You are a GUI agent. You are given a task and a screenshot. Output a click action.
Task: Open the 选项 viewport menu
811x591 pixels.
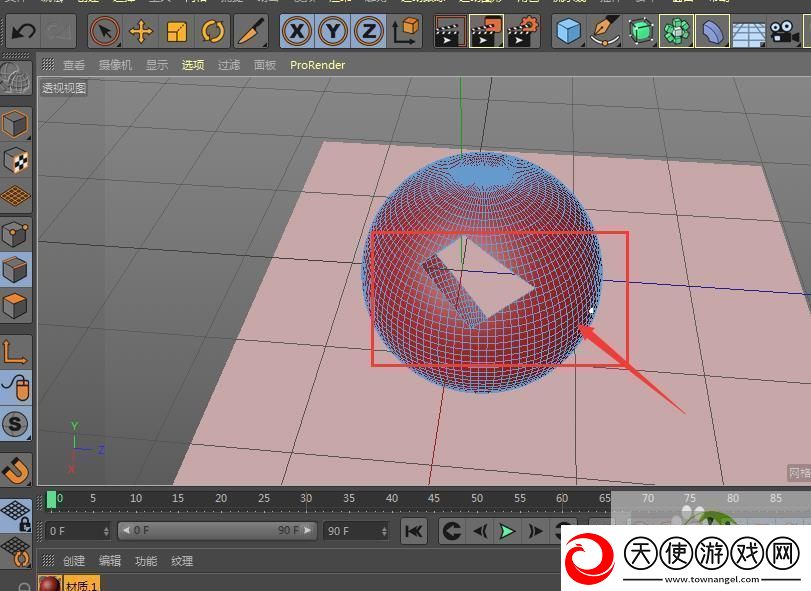click(193, 65)
